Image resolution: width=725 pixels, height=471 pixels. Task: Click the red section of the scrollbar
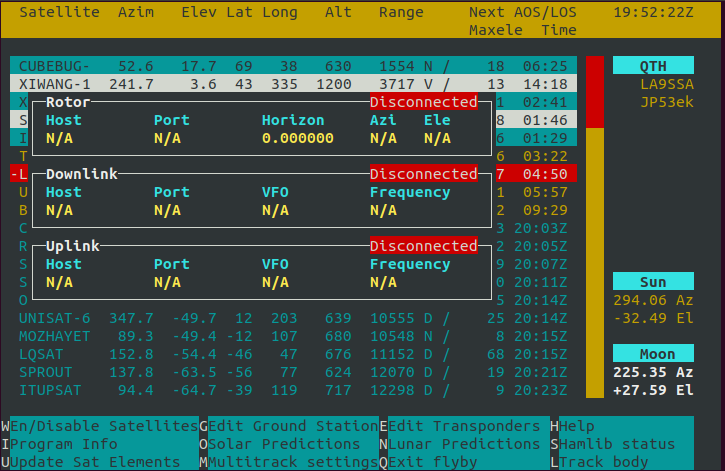pyautogui.click(x=594, y=92)
